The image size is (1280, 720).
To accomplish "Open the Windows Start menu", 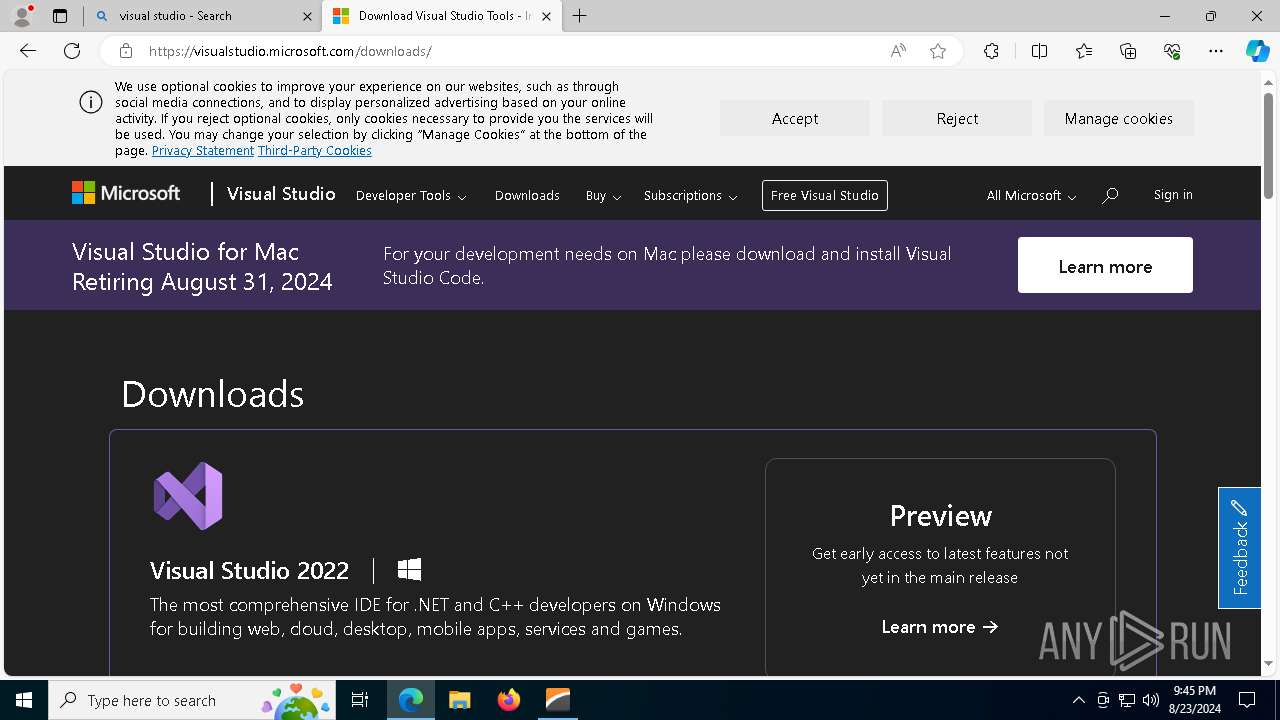I will point(24,700).
